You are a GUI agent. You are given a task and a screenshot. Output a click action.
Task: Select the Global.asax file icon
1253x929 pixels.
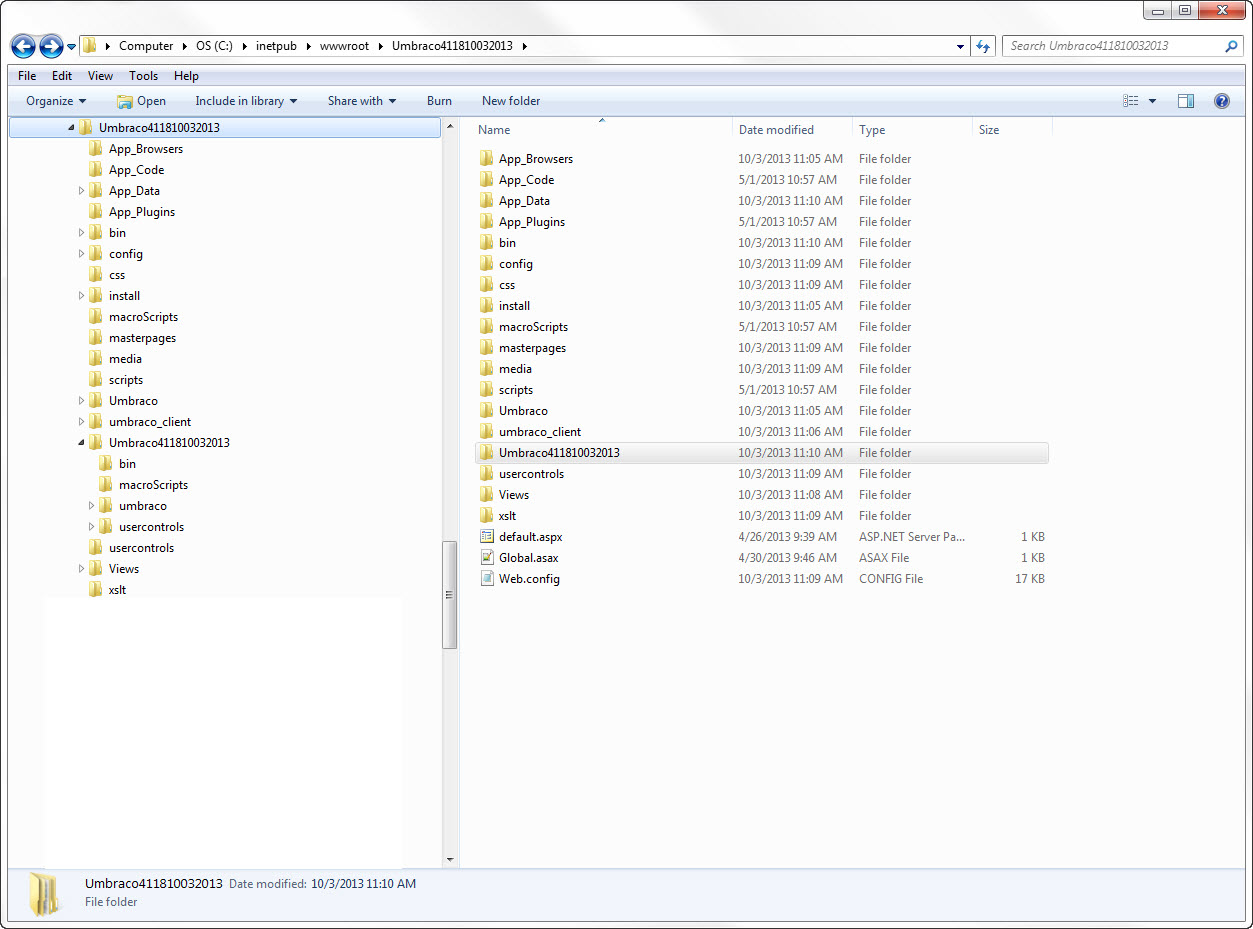click(x=487, y=558)
